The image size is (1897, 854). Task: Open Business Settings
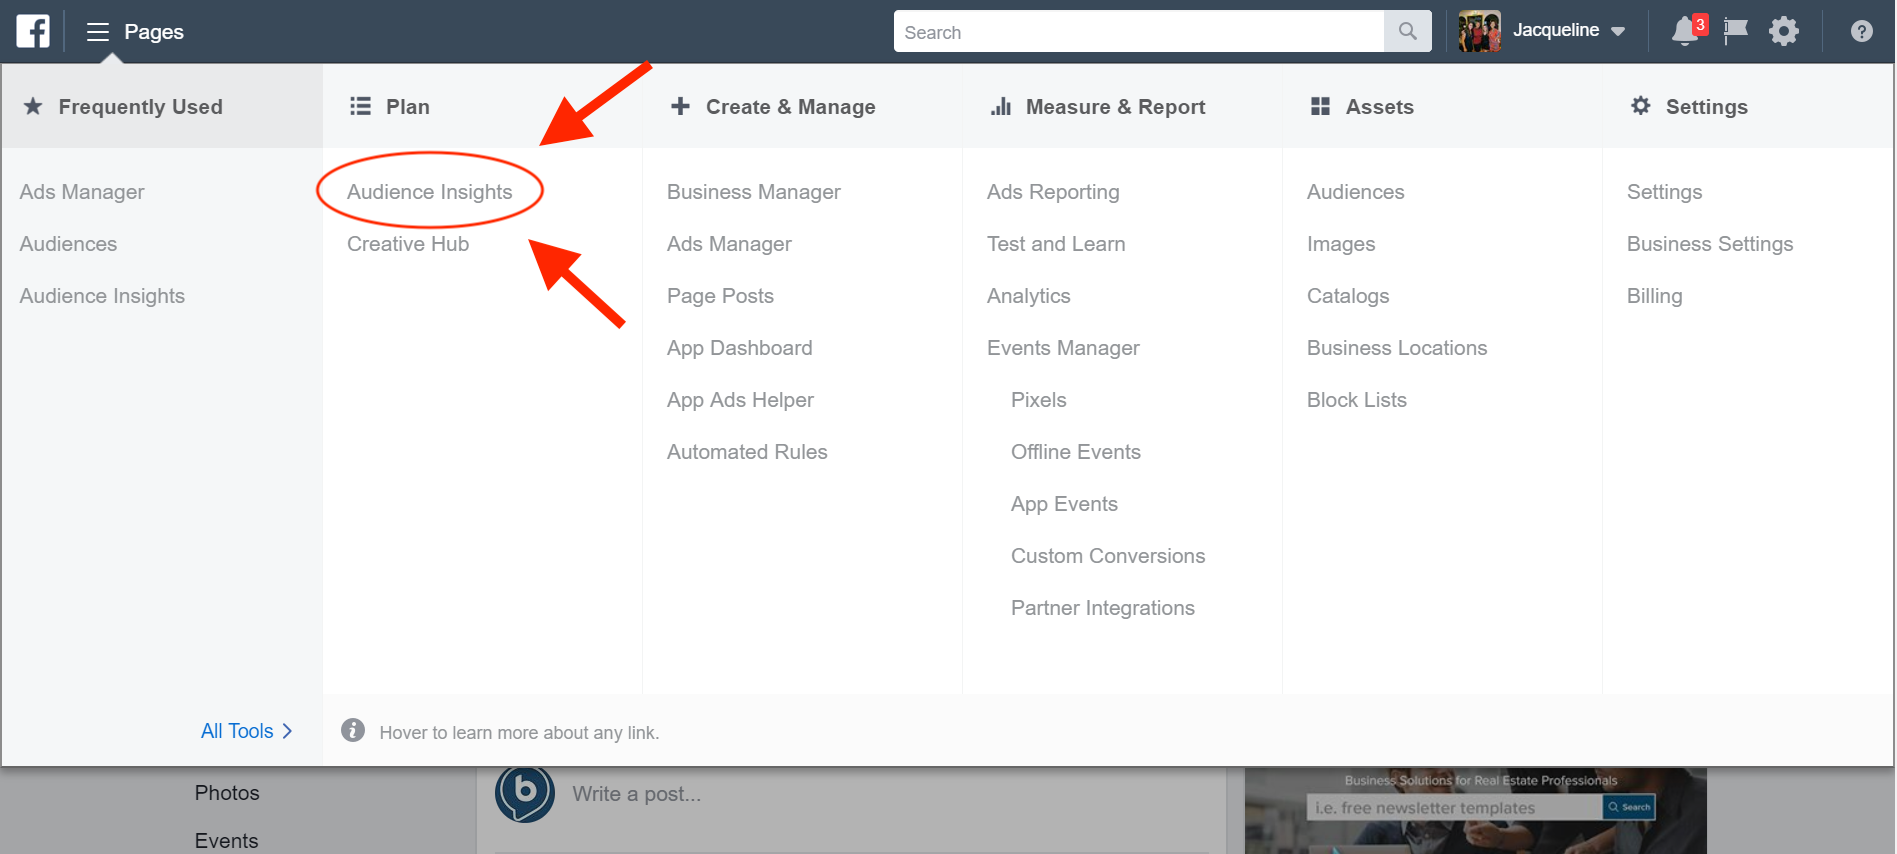1710,244
